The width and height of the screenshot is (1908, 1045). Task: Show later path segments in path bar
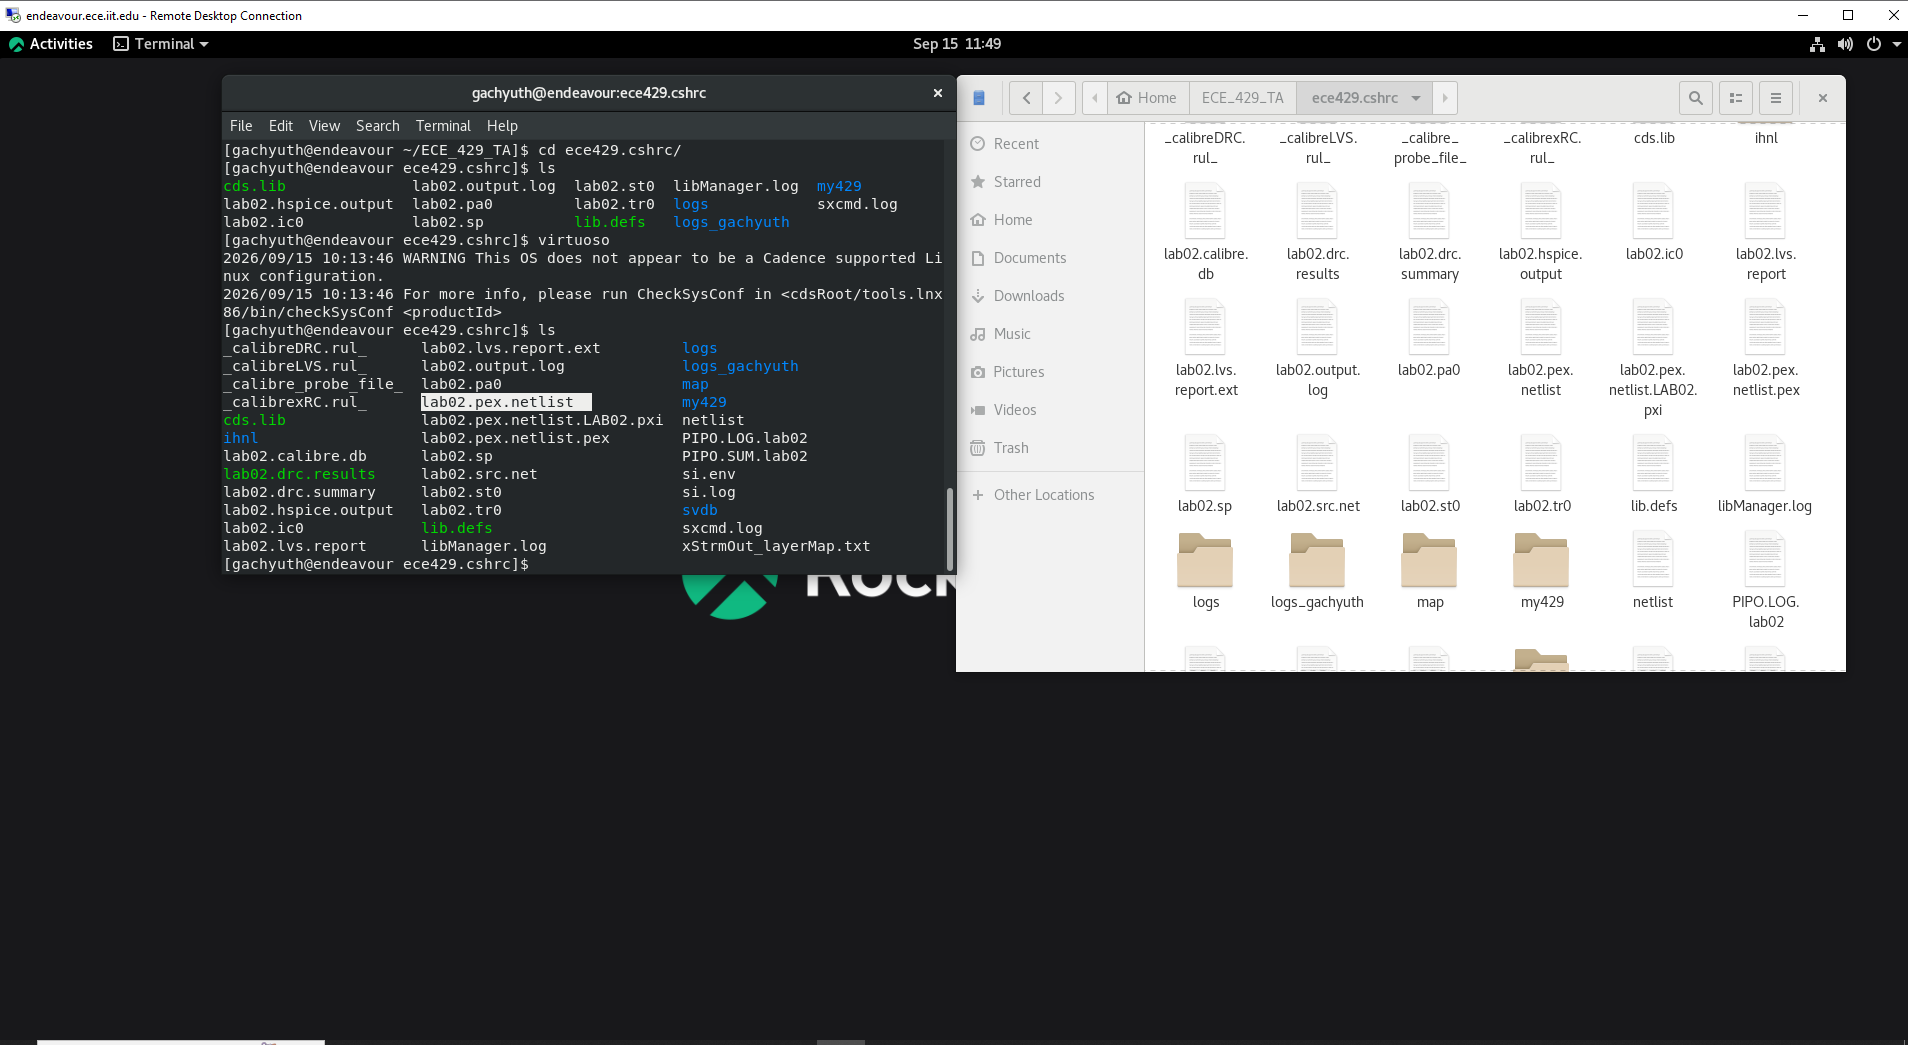[x=1444, y=98]
